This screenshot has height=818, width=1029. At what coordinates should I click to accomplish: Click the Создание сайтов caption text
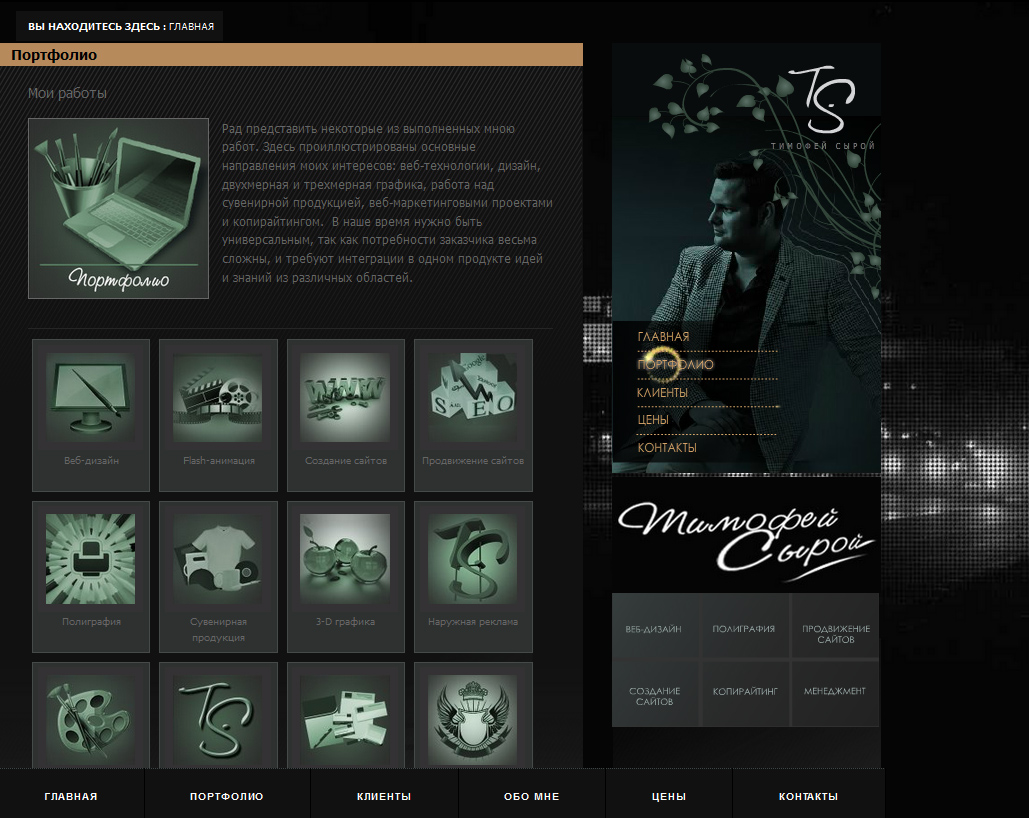pos(346,461)
